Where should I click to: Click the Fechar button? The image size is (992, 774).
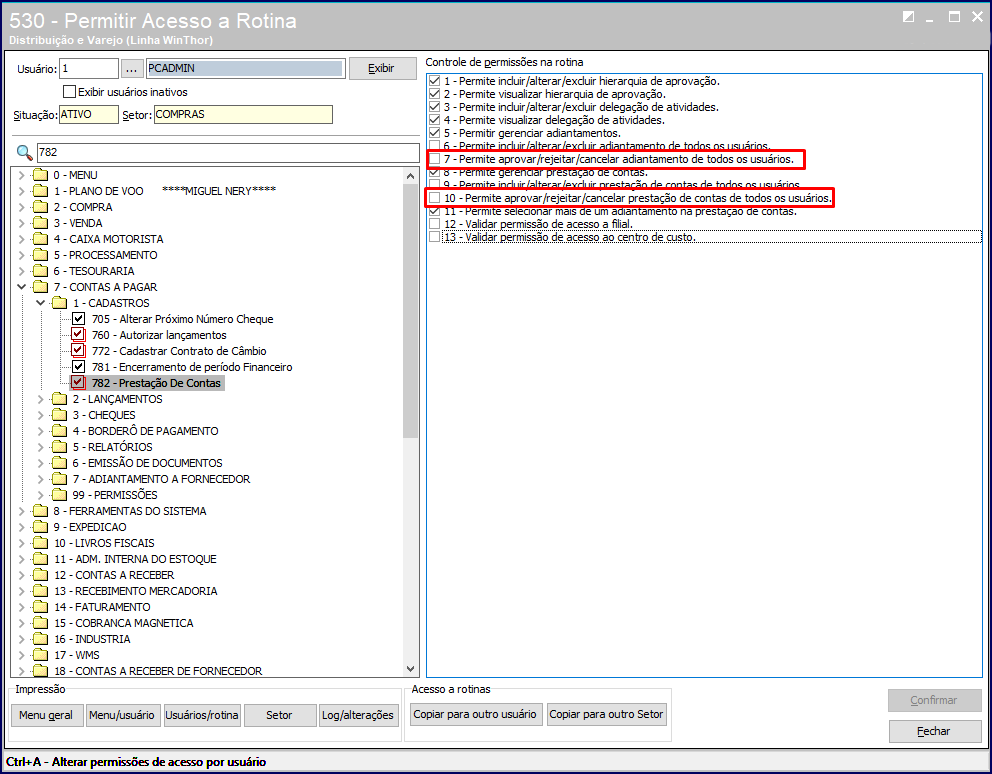pos(934,731)
